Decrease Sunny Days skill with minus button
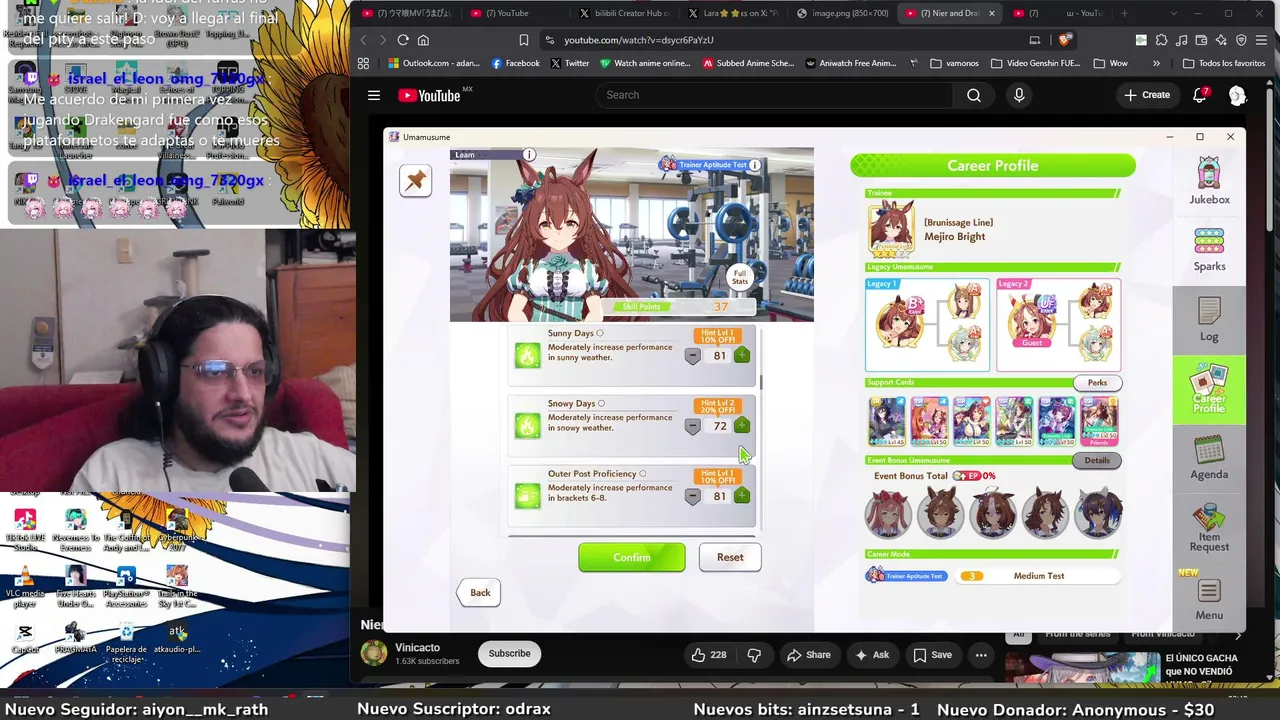 pos(692,356)
